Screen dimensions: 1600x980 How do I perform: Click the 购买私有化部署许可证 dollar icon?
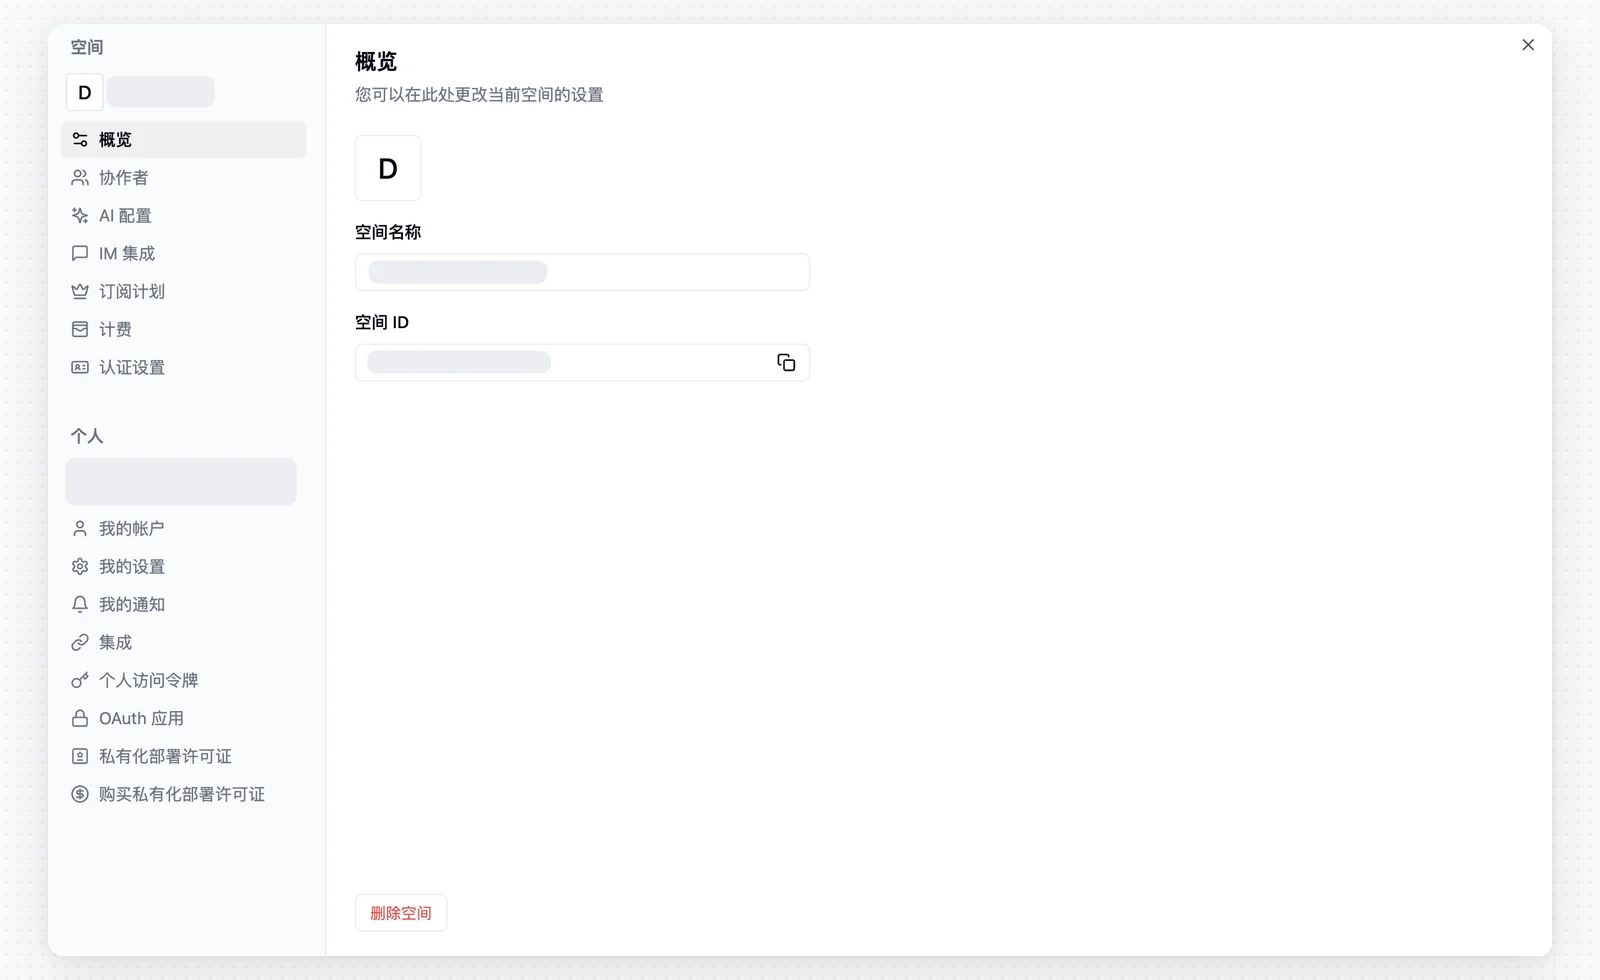(x=80, y=795)
